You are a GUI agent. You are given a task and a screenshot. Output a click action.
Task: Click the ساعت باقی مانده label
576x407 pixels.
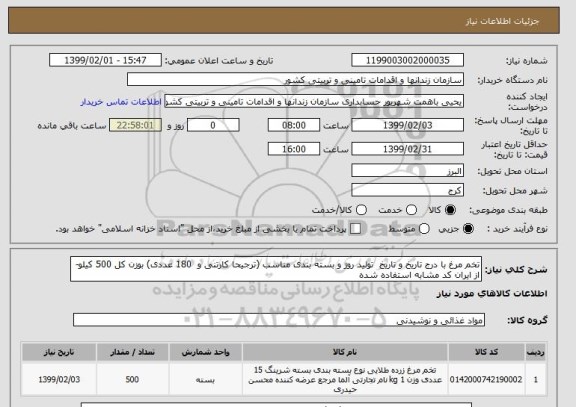pyautogui.click(x=72, y=126)
